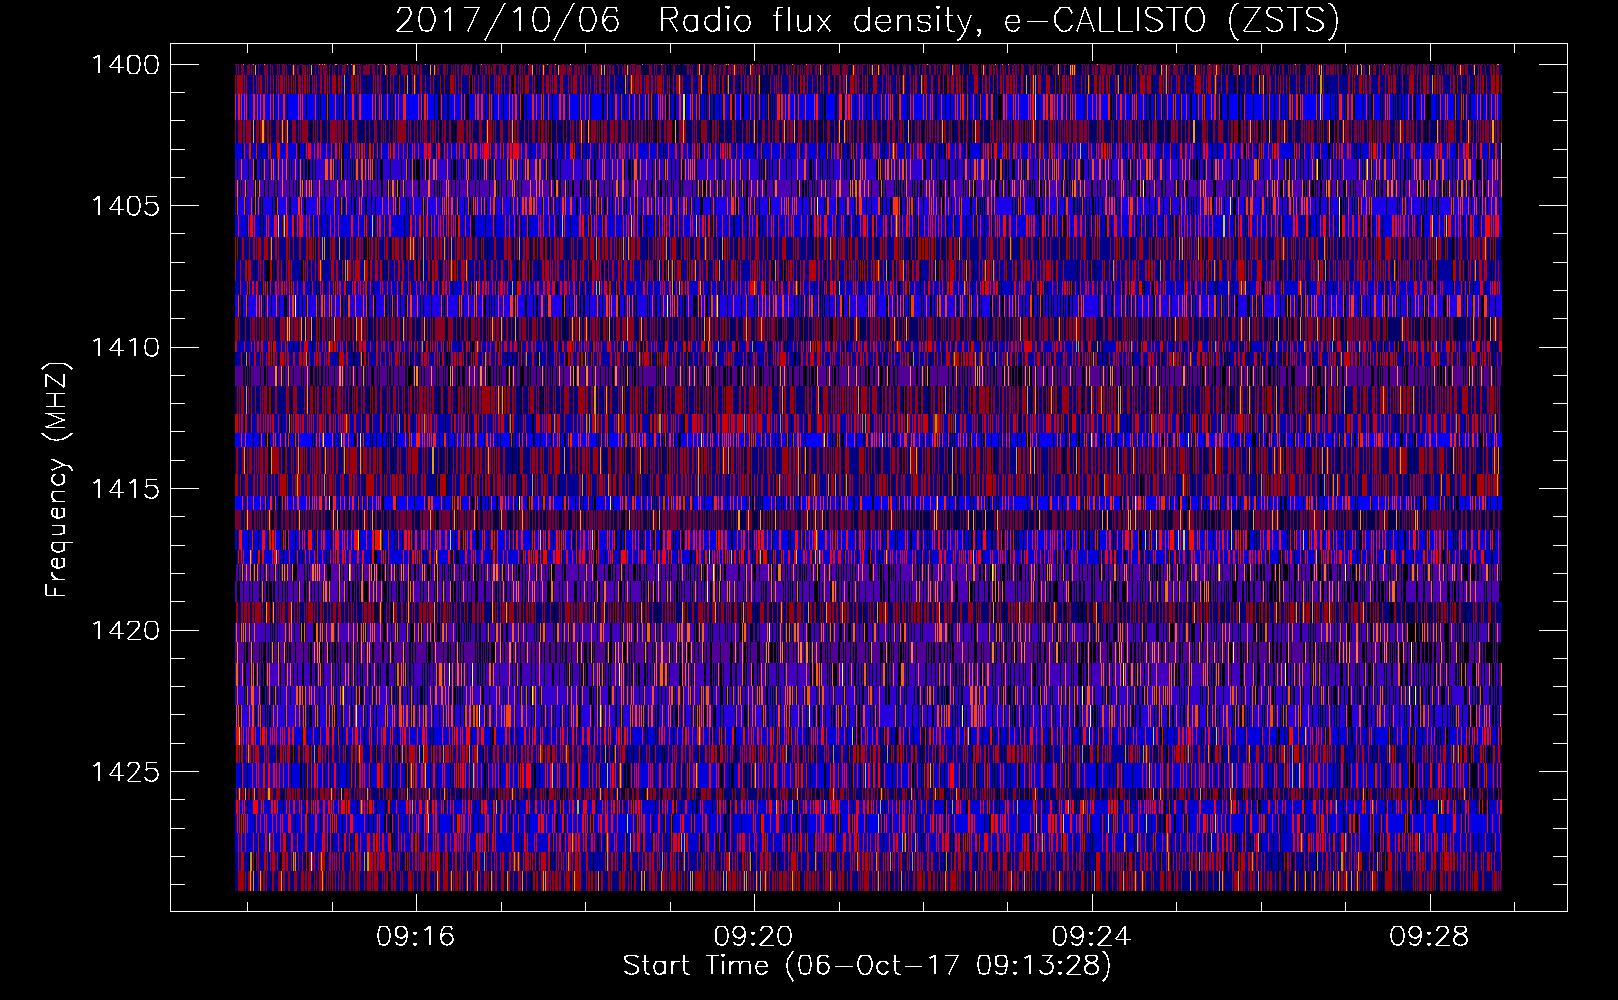Screen dimensions: 1618x1000
Task: Click the 09:24 time tick label
Action: click(x=1091, y=936)
